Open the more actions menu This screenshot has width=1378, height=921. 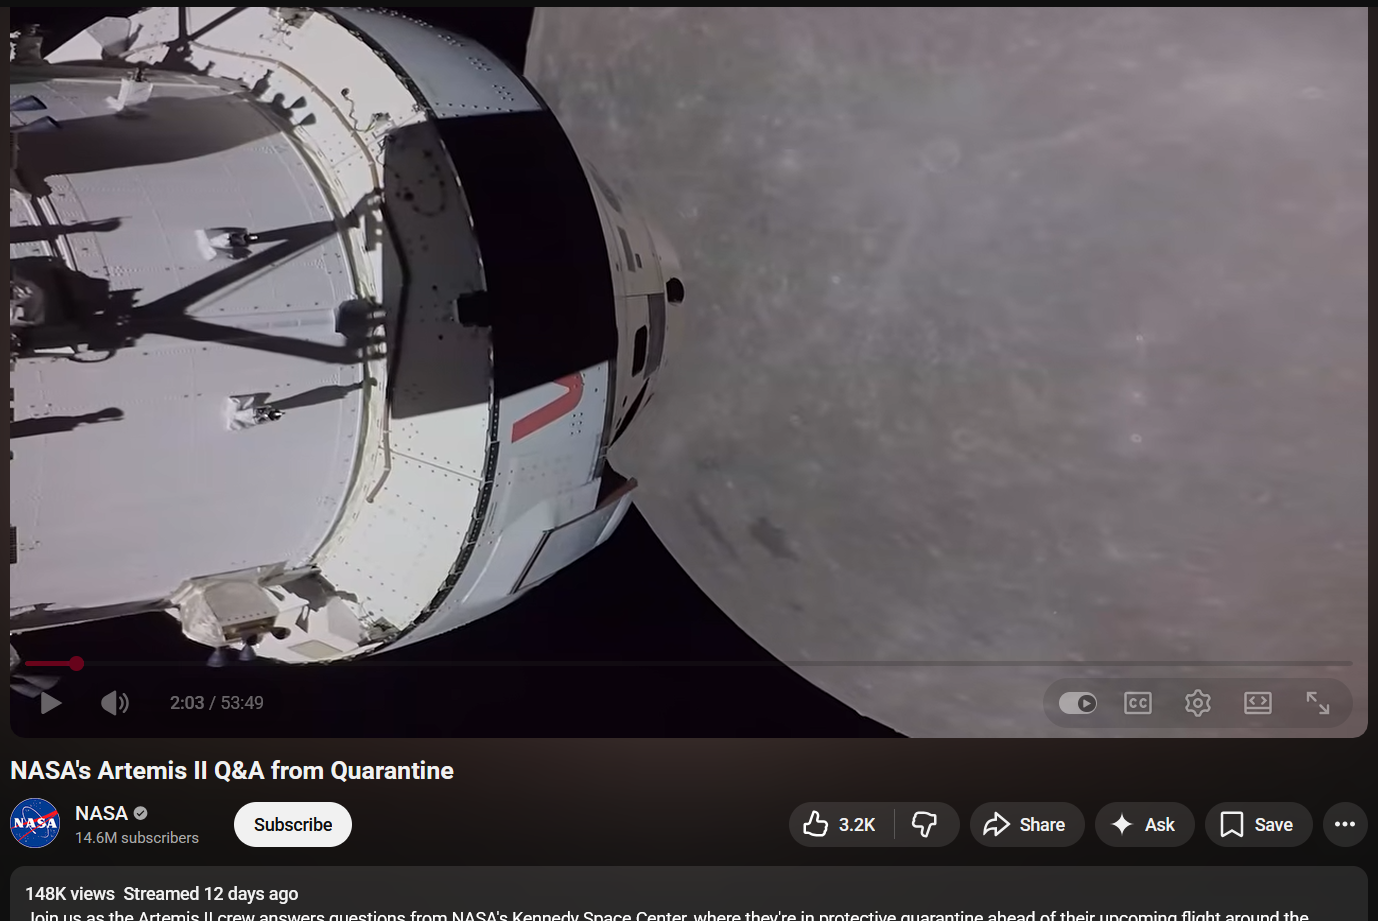click(x=1345, y=825)
